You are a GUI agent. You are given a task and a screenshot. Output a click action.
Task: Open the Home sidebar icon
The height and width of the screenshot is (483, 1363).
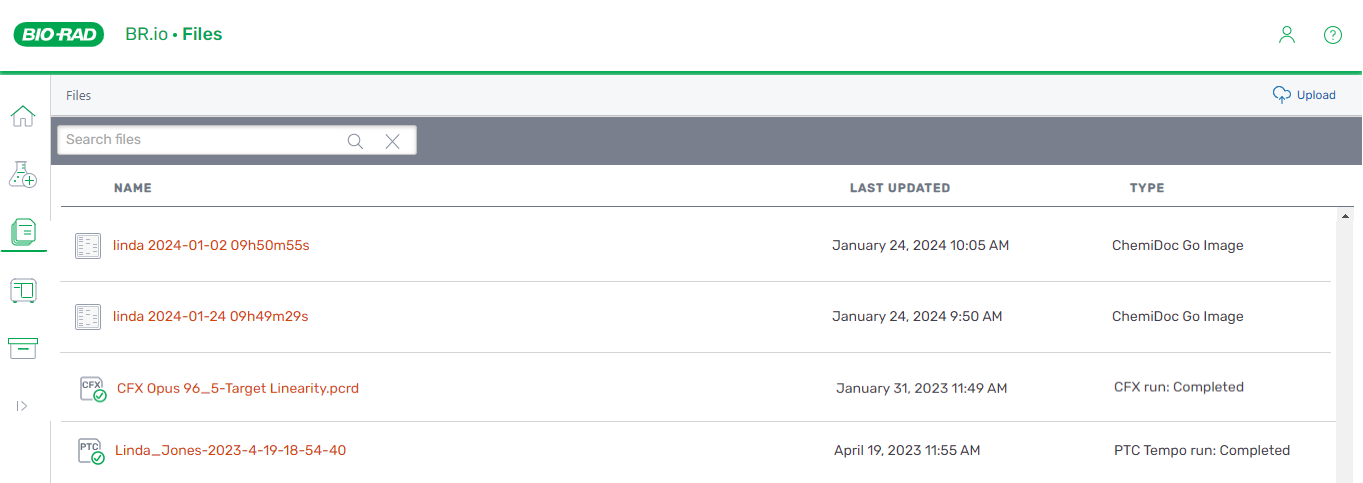(22, 116)
